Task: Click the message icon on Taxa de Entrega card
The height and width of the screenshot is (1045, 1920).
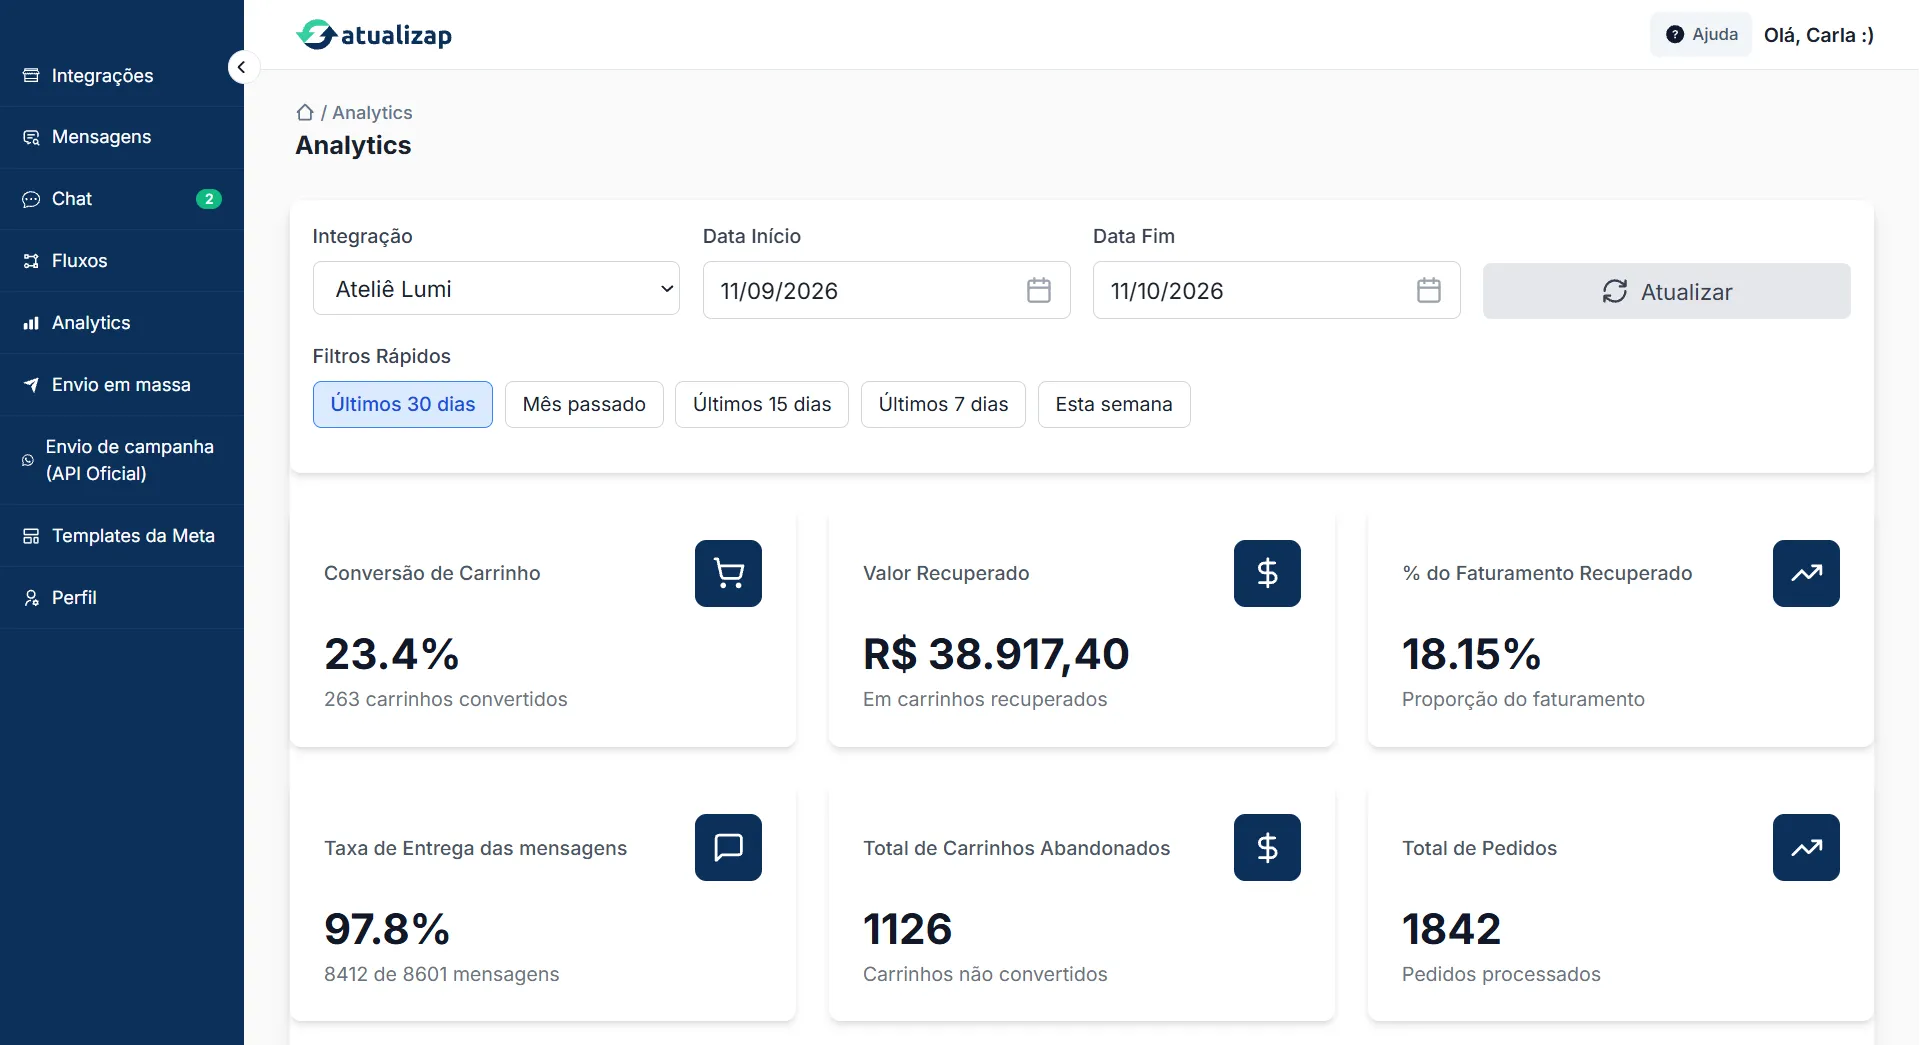Action: click(728, 848)
